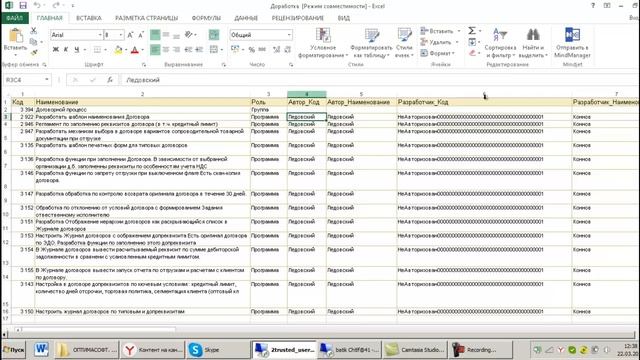Toggle Top Align for the cell
The width and height of the screenshot is (640, 360).
(155, 35)
